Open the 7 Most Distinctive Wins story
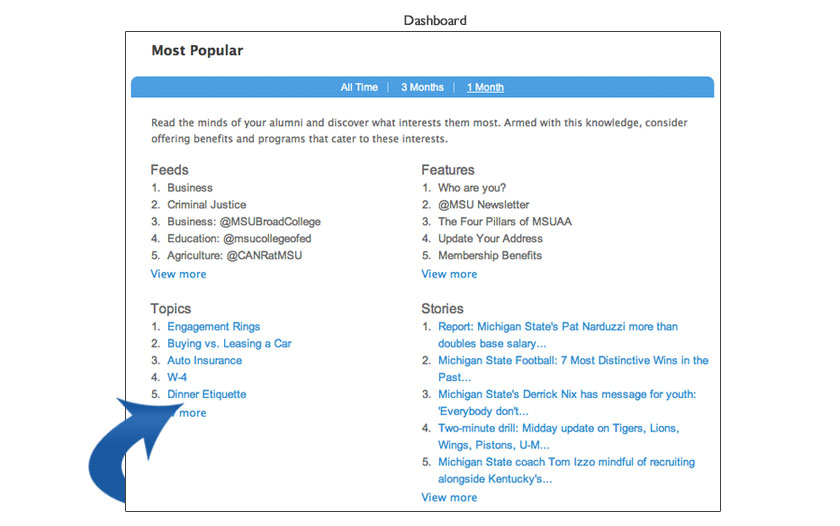This screenshot has width=840, height=526. [x=573, y=369]
